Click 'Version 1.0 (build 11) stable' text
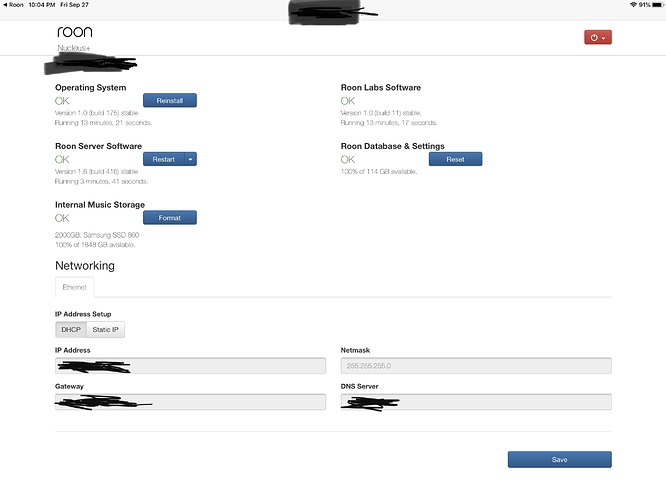 [381, 113]
